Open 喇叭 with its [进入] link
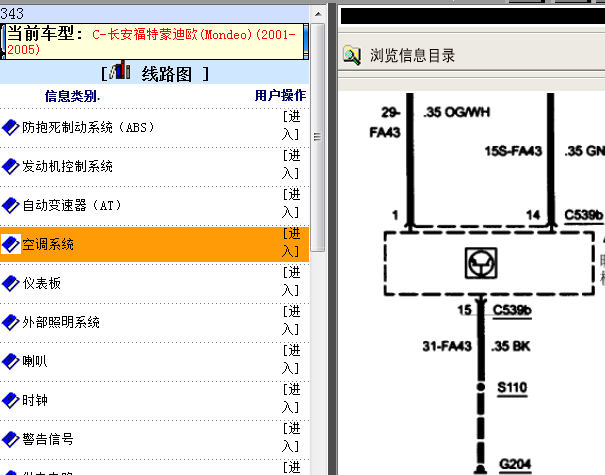Screen dimensions: 605x475 [x=291, y=359]
